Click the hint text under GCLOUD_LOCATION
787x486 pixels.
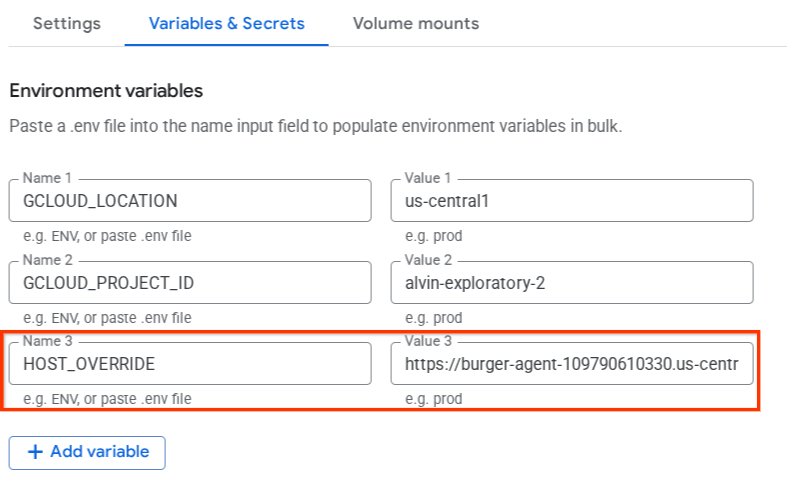pos(107,236)
